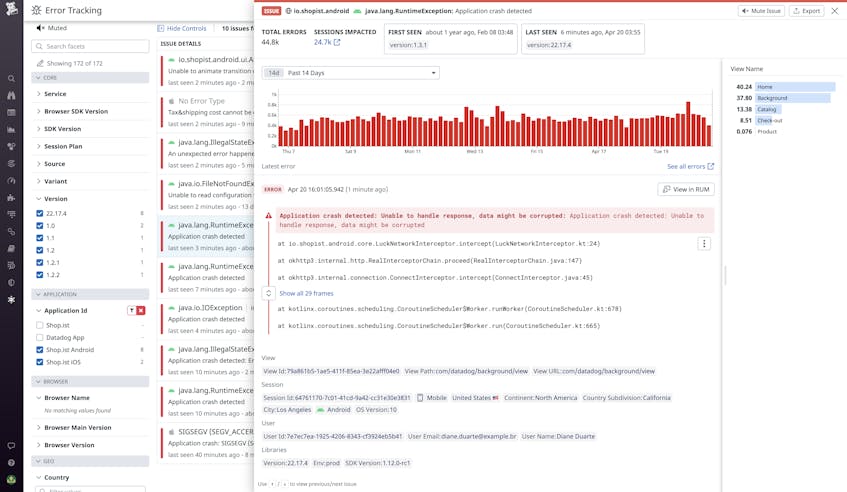Select the java.io.IOException issue row
The height and width of the screenshot is (492, 847).
coord(207,319)
